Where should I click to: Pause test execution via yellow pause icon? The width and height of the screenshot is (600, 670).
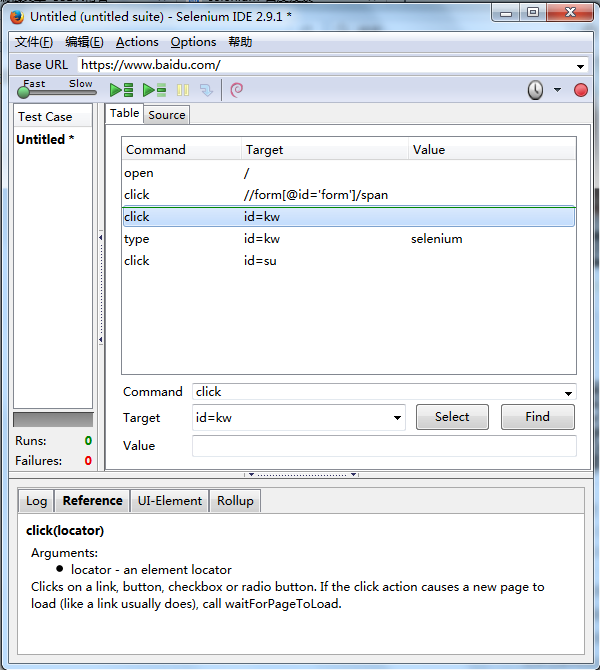pyautogui.click(x=183, y=90)
